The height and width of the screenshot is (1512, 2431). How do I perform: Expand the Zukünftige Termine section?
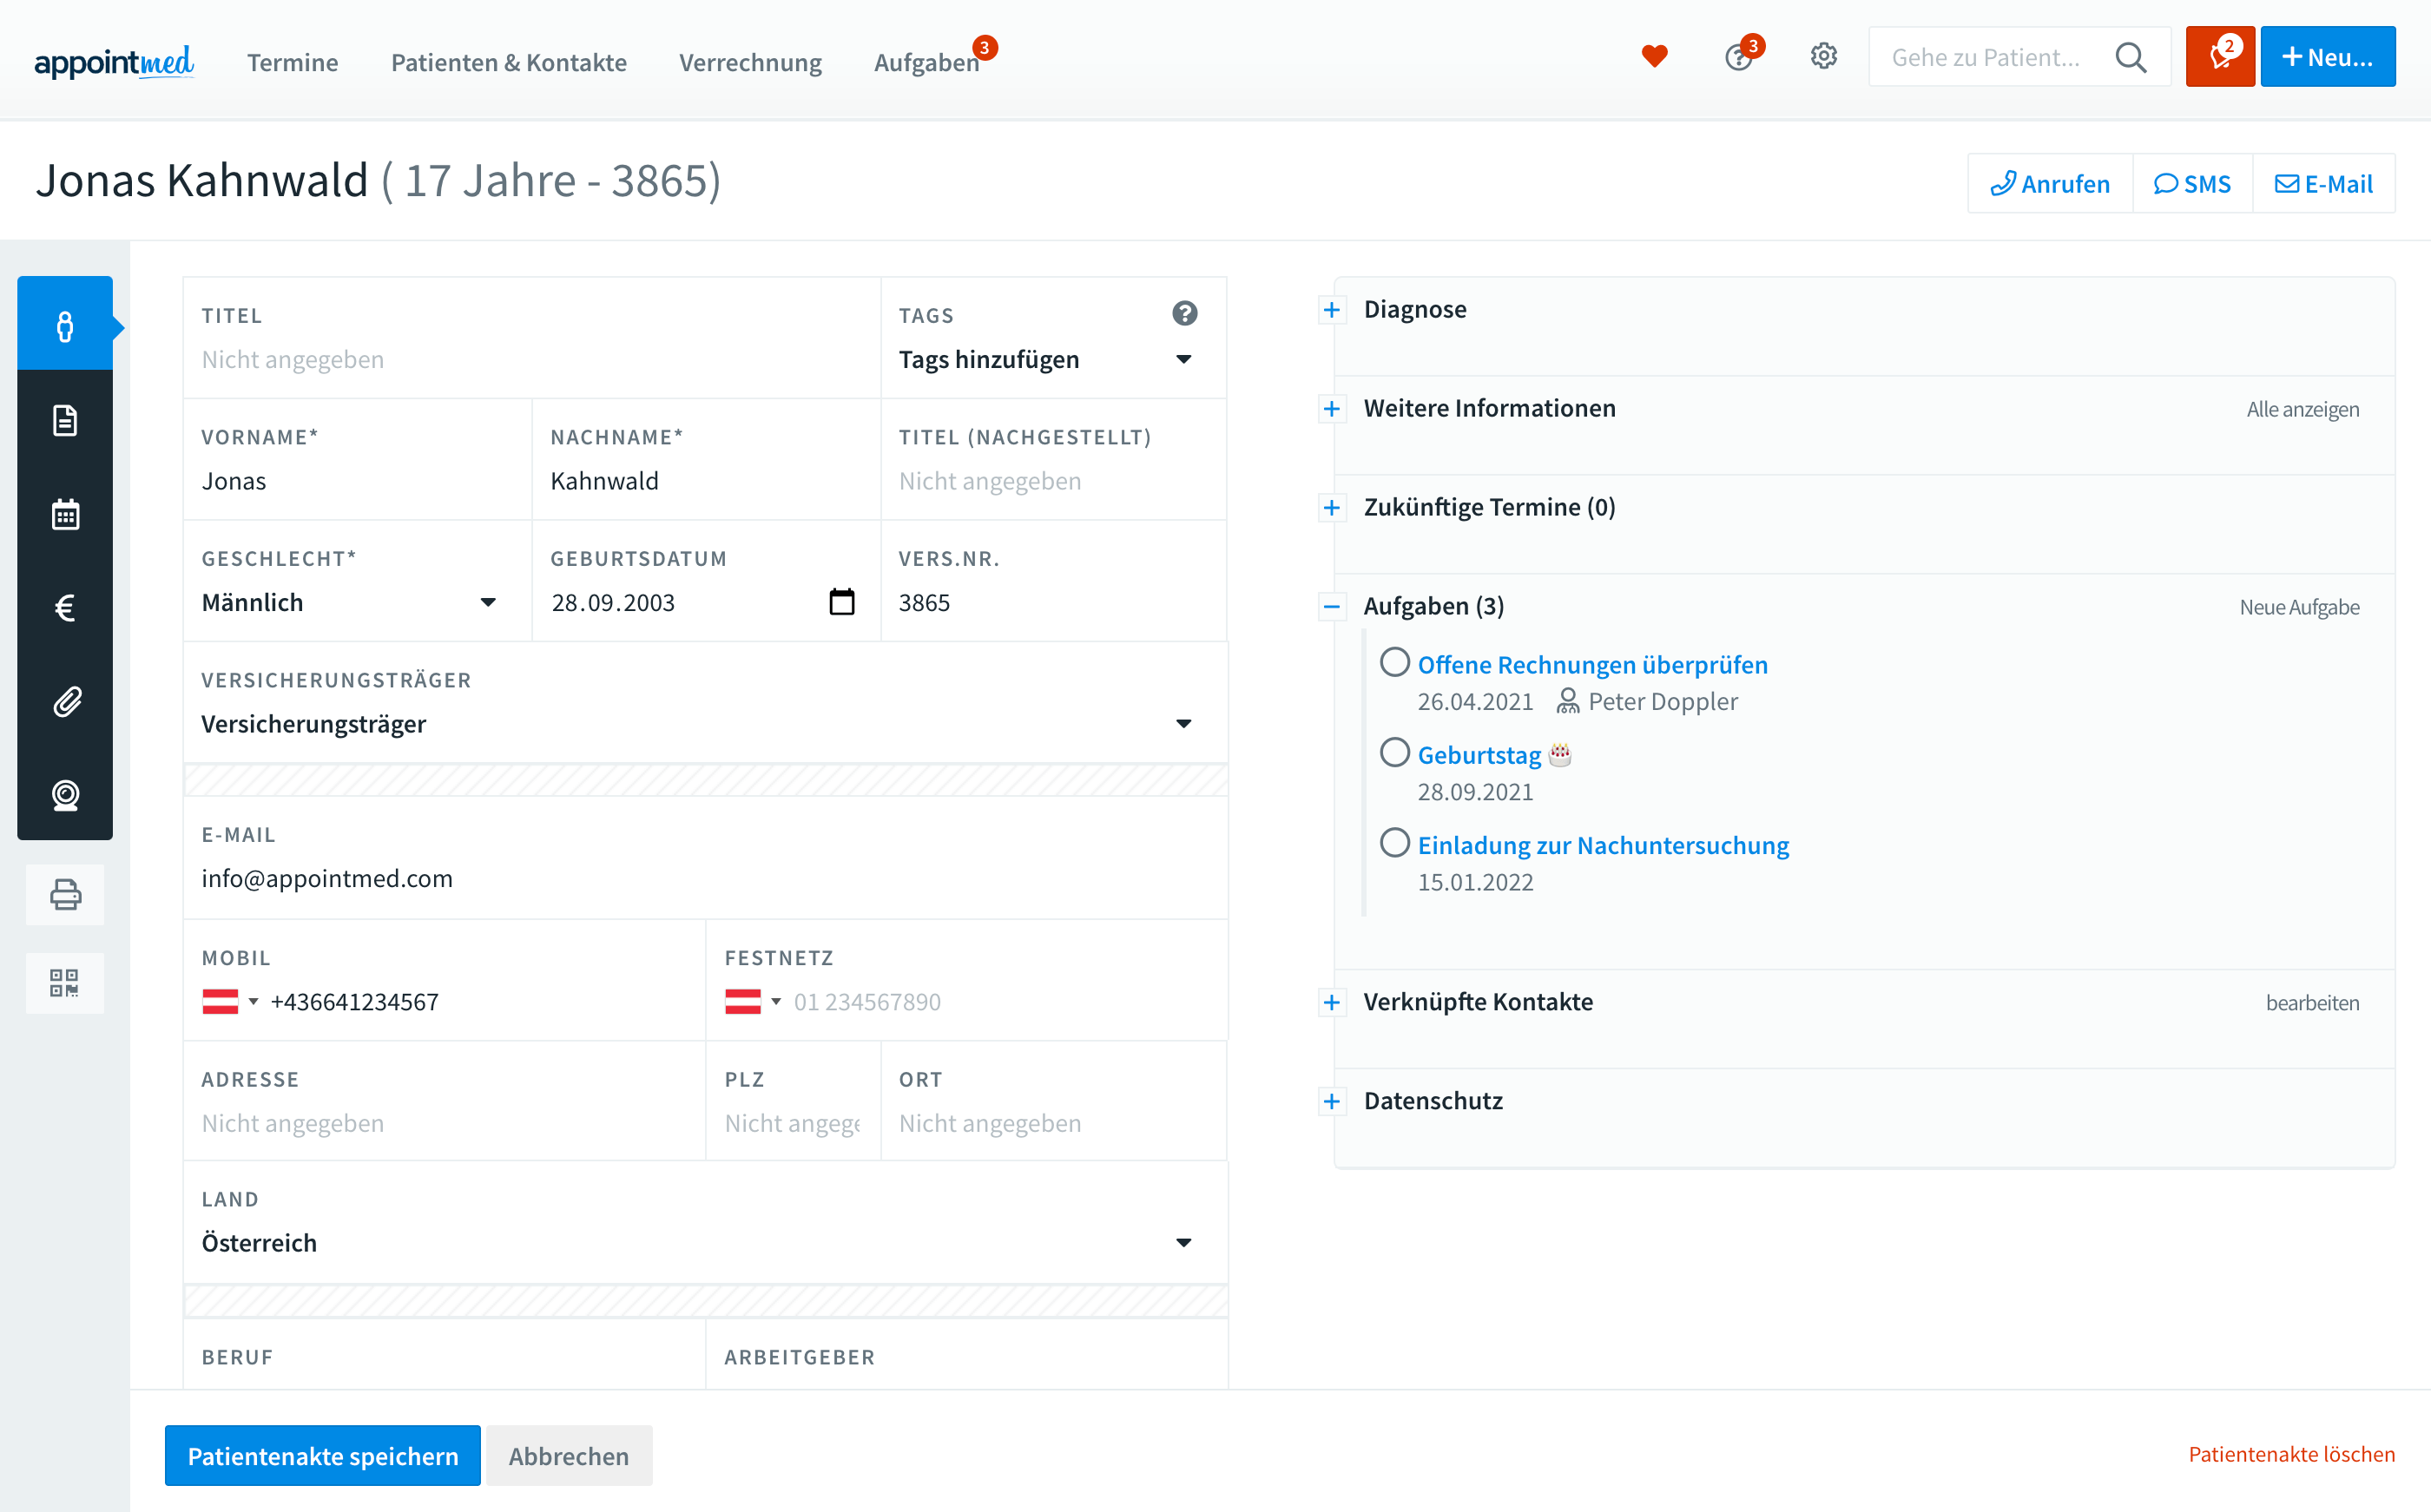pos(1331,508)
